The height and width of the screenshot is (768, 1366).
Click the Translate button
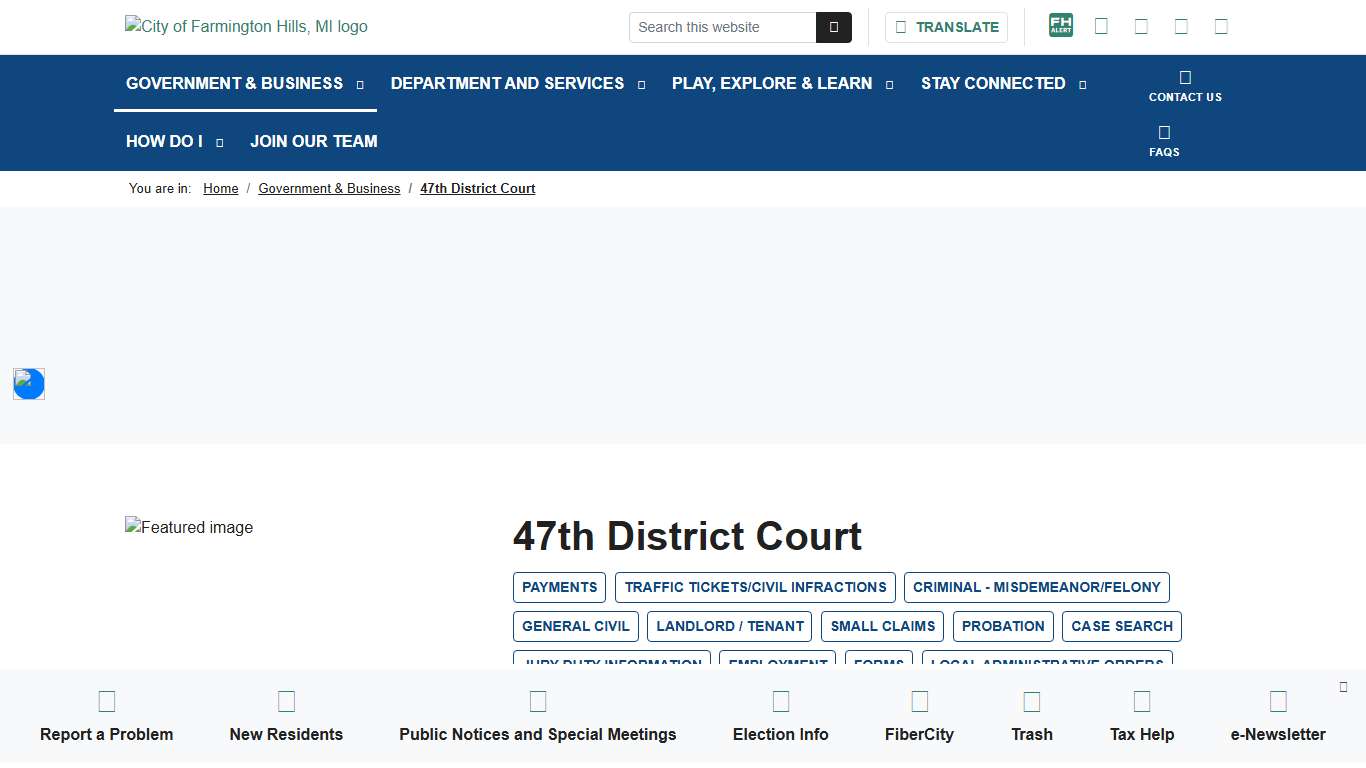pyautogui.click(x=945, y=27)
